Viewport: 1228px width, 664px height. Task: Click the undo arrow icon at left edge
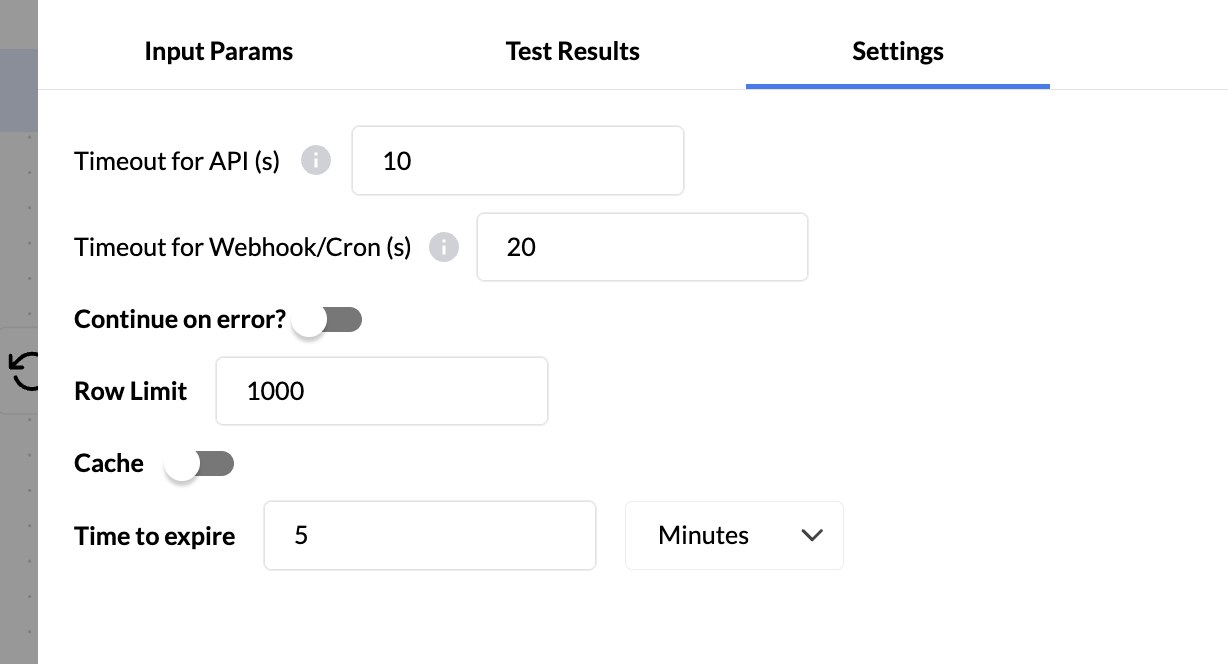pyautogui.click(x=24, y=371)
